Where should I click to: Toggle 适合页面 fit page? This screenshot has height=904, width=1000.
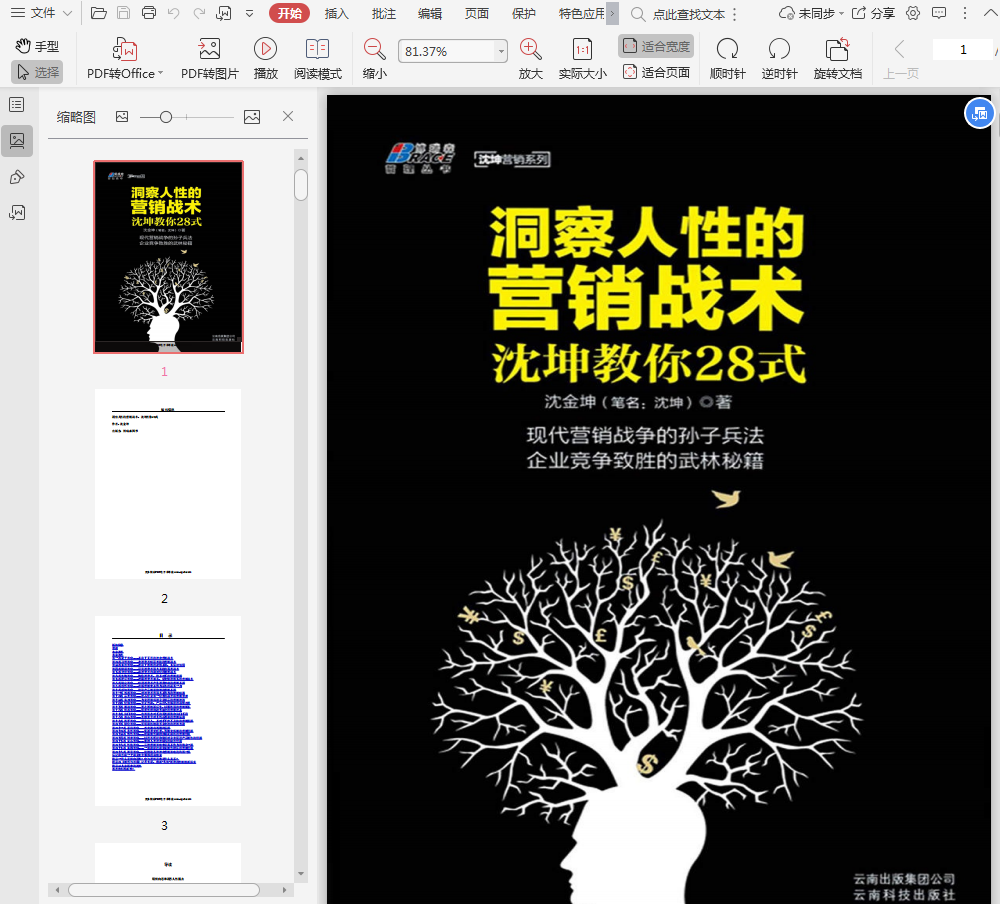656,72
